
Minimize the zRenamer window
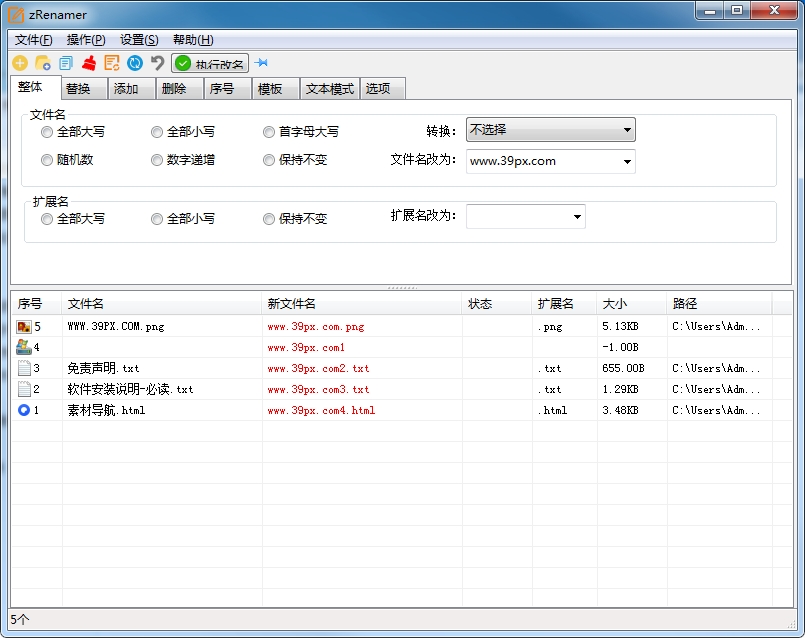click(710, 11)
